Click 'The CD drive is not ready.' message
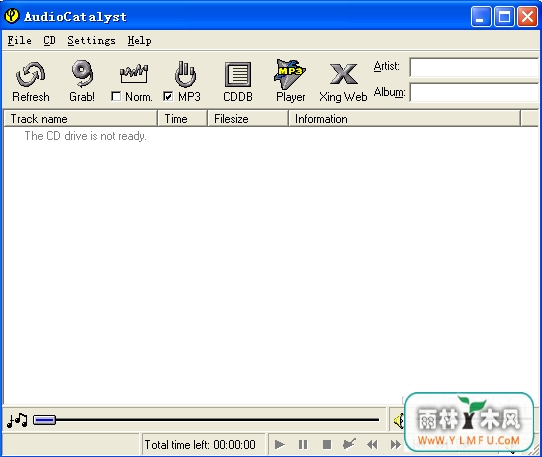542x457 pixels. [x=86, y=136]
